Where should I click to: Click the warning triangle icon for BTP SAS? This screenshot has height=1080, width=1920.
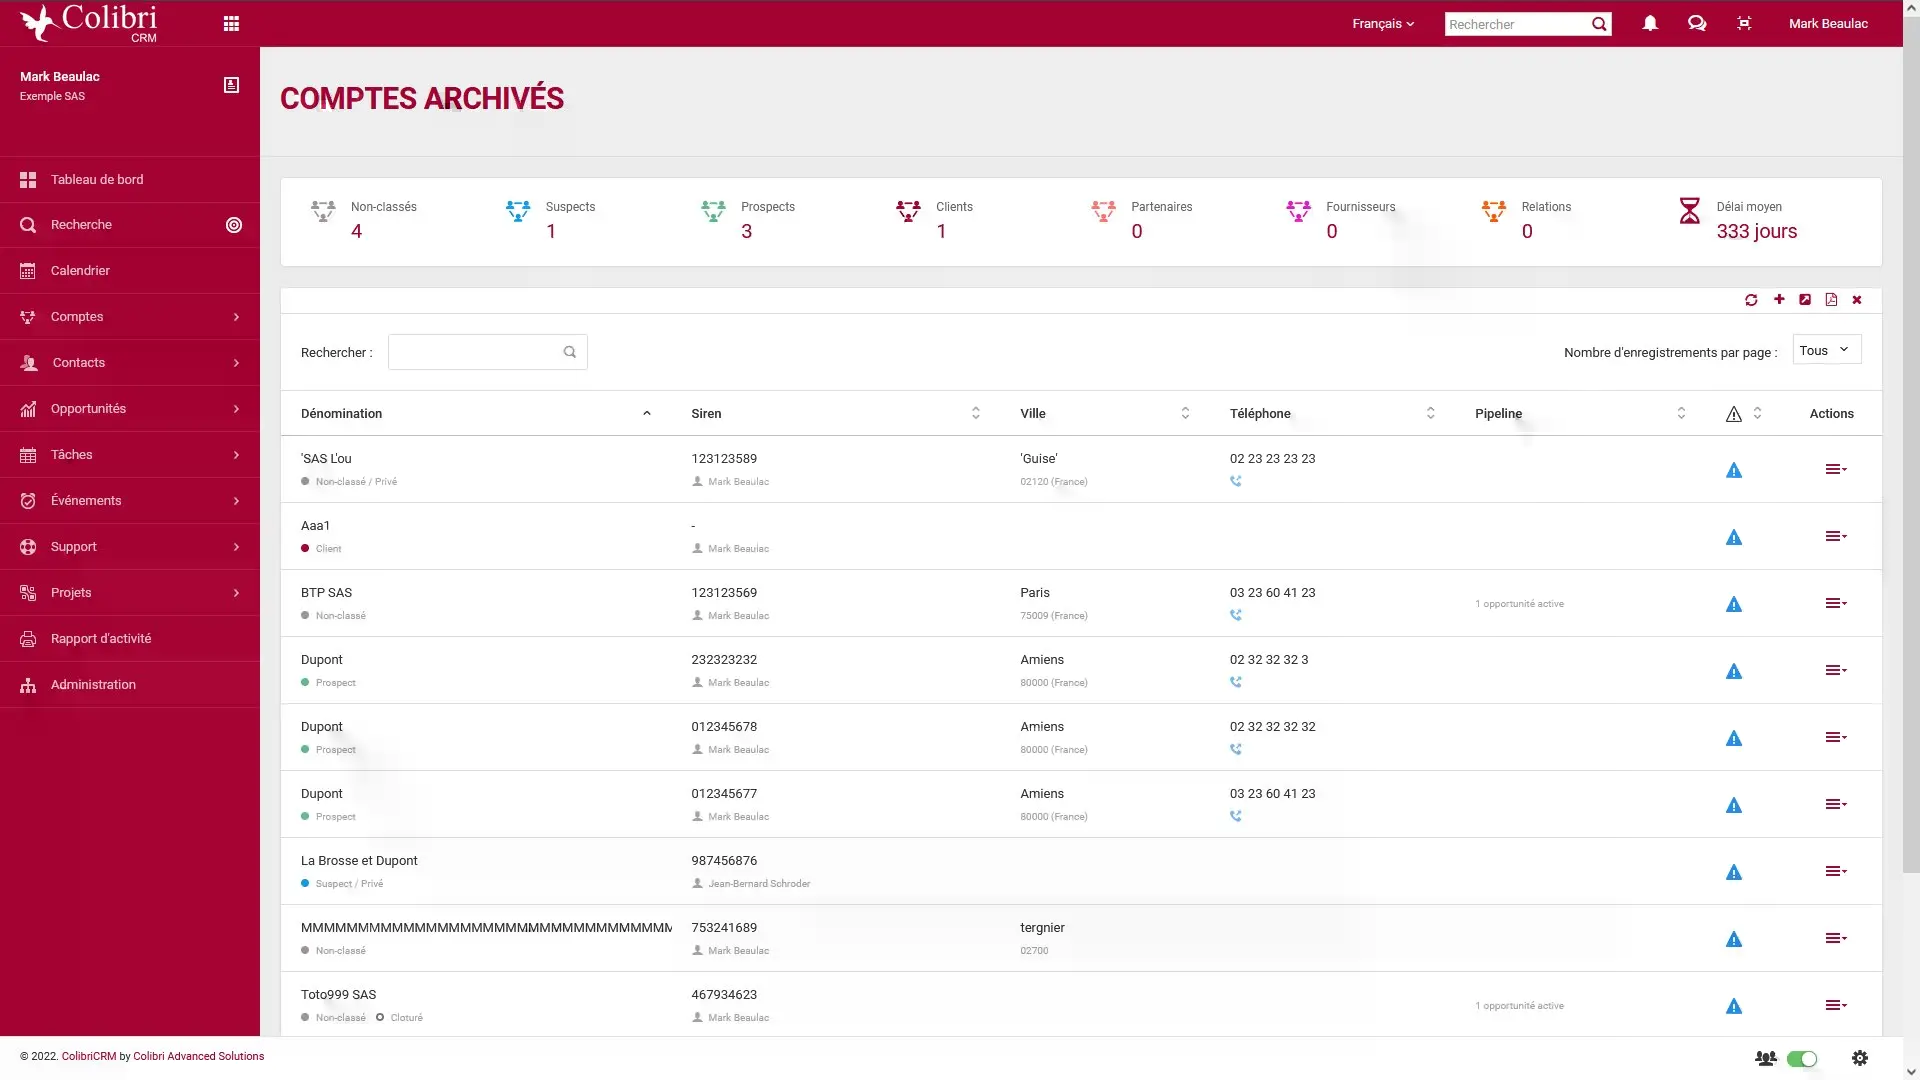point(1734,604)
